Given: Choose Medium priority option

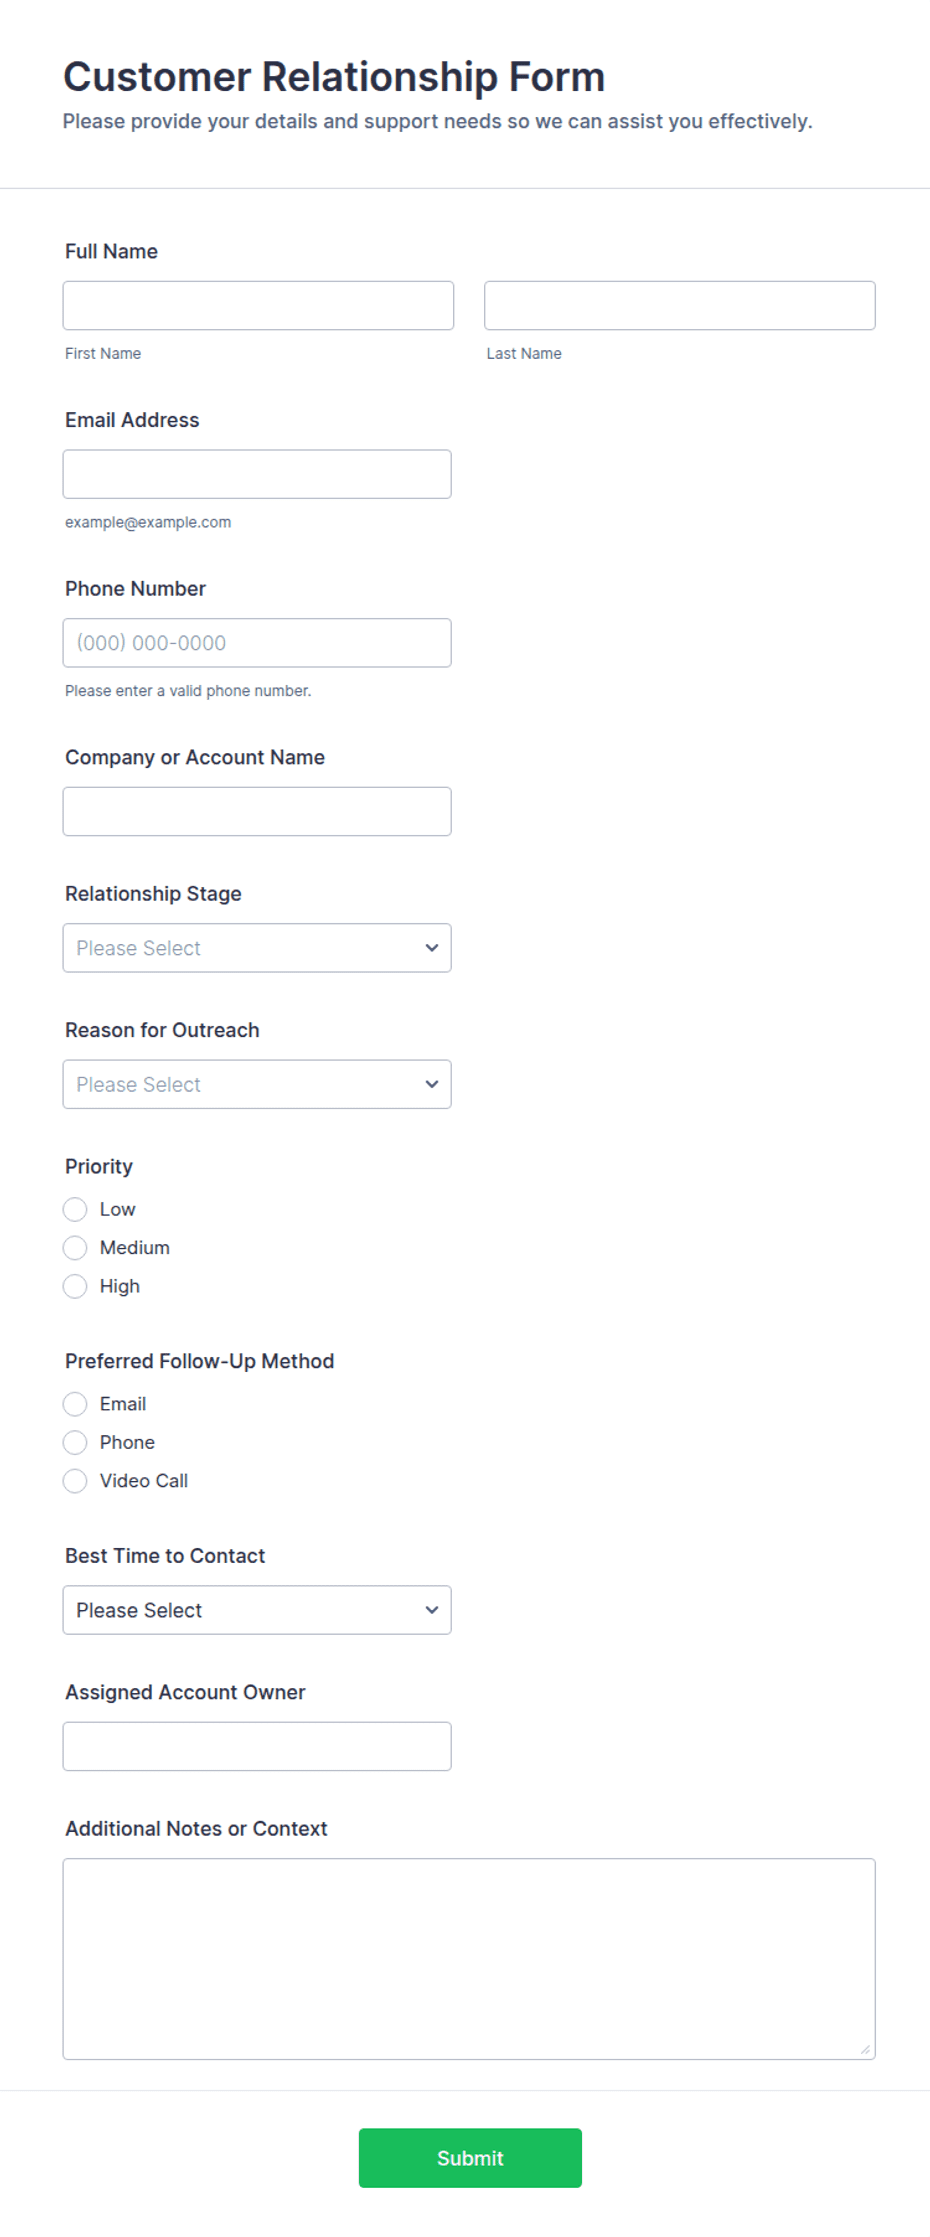Looking at the screenshot, I should click(75, 1248).
